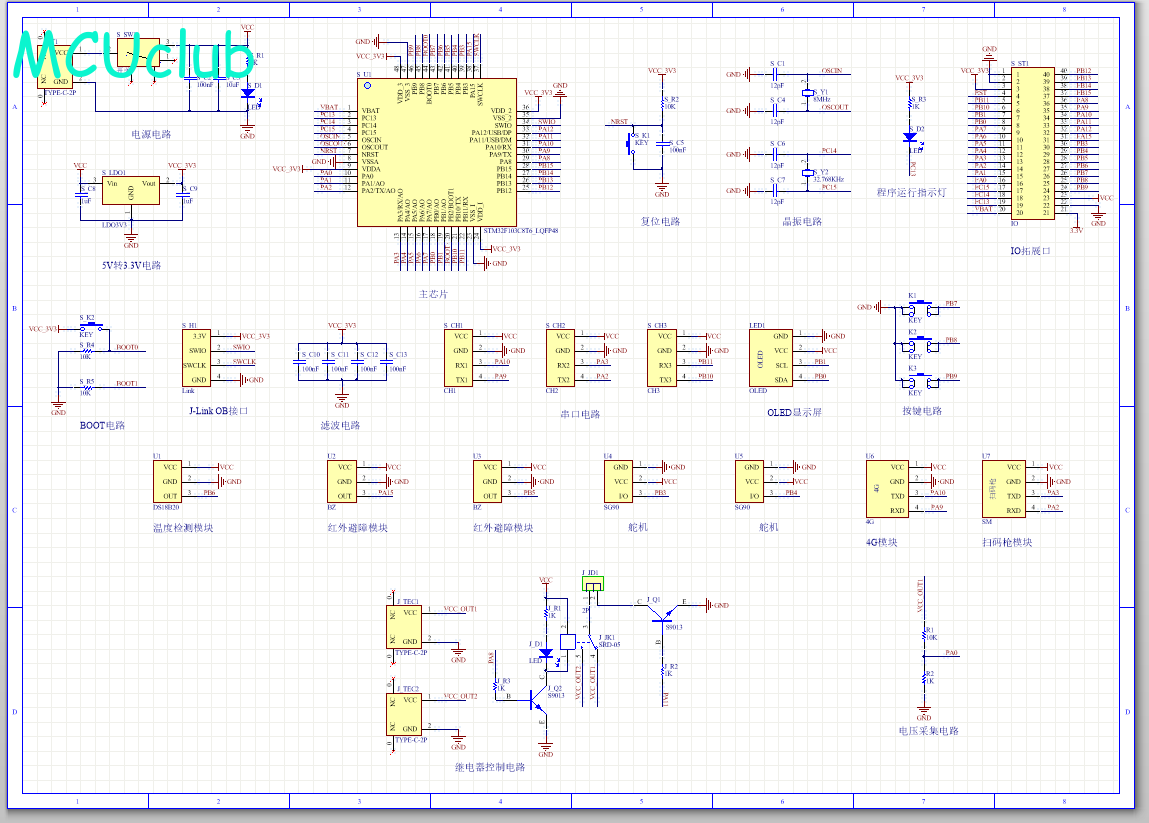The width and height of the screenshot is (1149, 823).
Task: Click the '4G模块' label
Action: 882,542
